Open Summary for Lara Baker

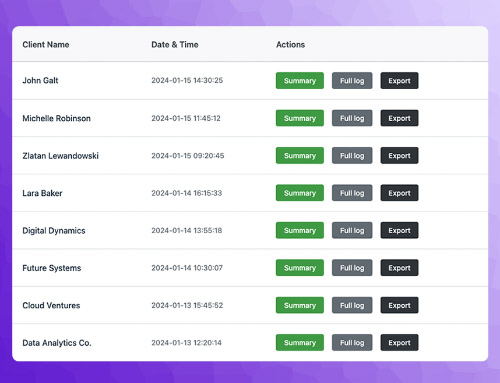(x=300, y=193)
